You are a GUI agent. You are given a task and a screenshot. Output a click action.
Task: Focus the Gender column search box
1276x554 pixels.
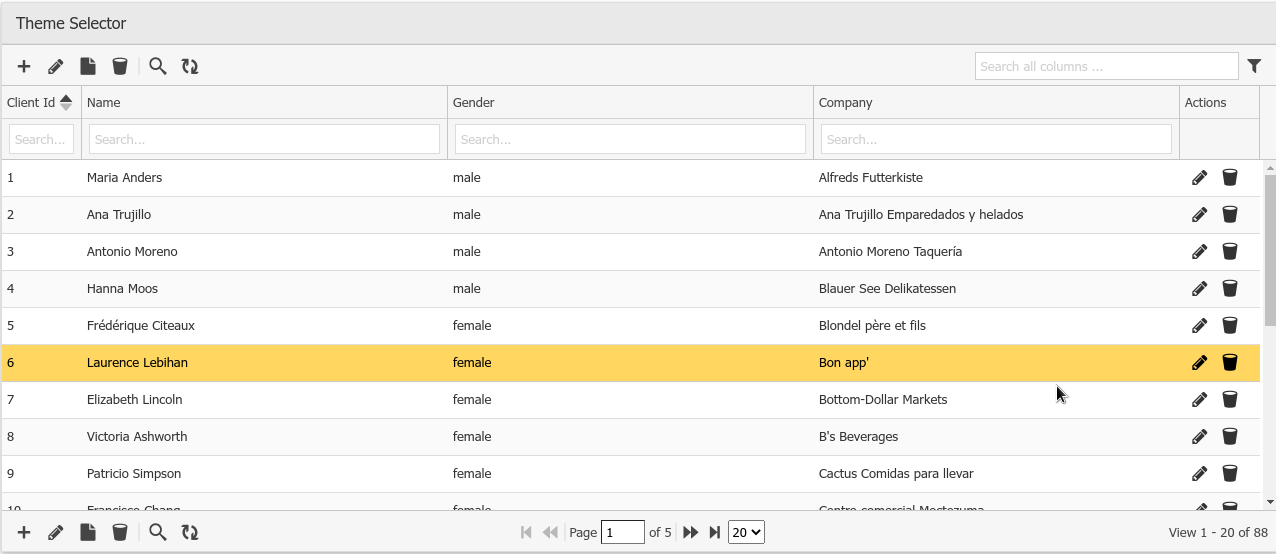pos(630,139)
